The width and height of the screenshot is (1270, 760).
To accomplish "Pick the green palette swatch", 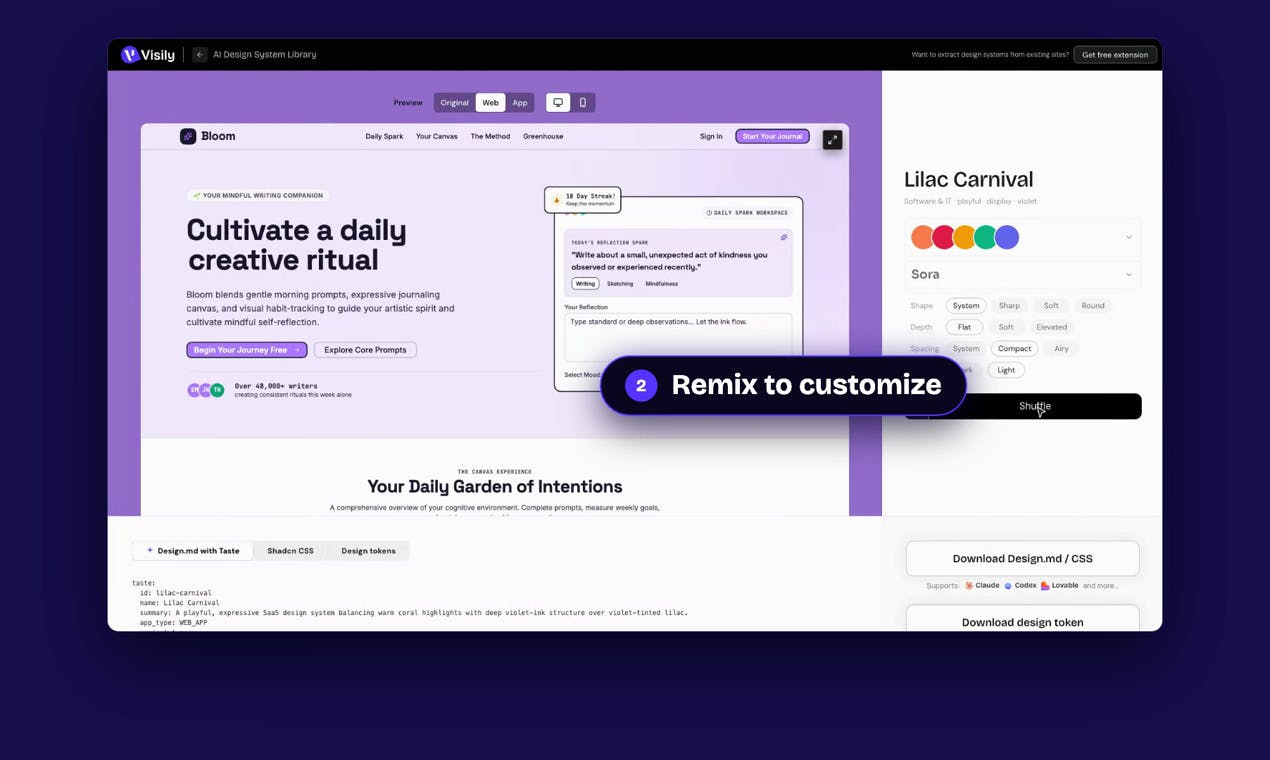I will click(985, 237).
